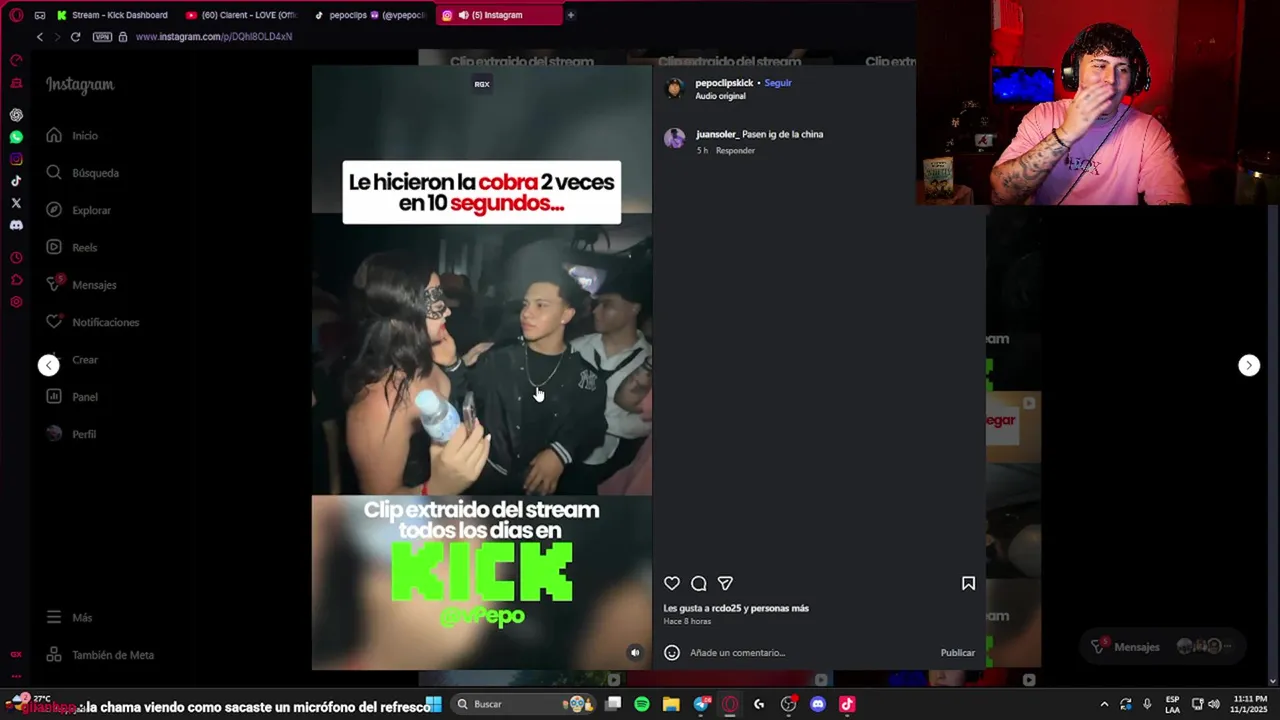Viewport: 1280px width, 720px height.
Task: Open pepoclipskick profile name
Action: tap(724, 83)
